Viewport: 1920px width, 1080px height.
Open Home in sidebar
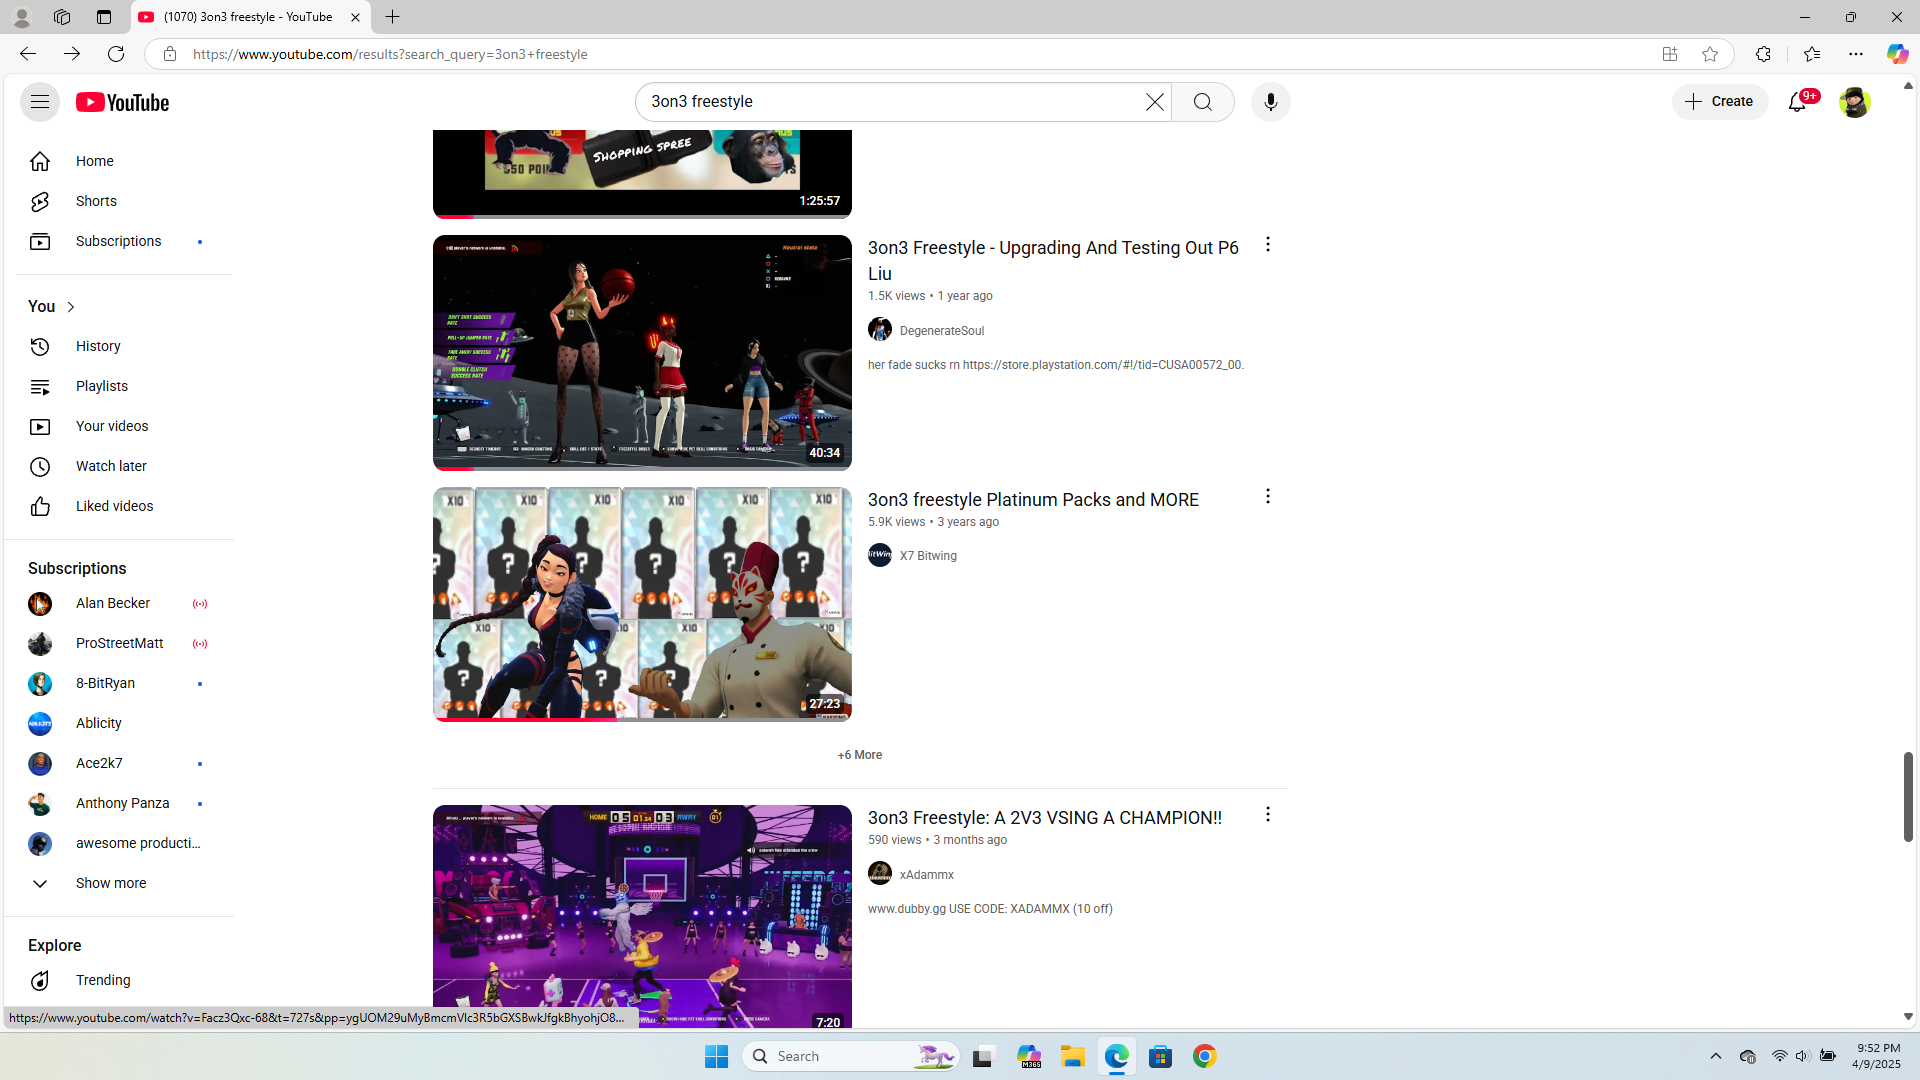click(118, 161)
